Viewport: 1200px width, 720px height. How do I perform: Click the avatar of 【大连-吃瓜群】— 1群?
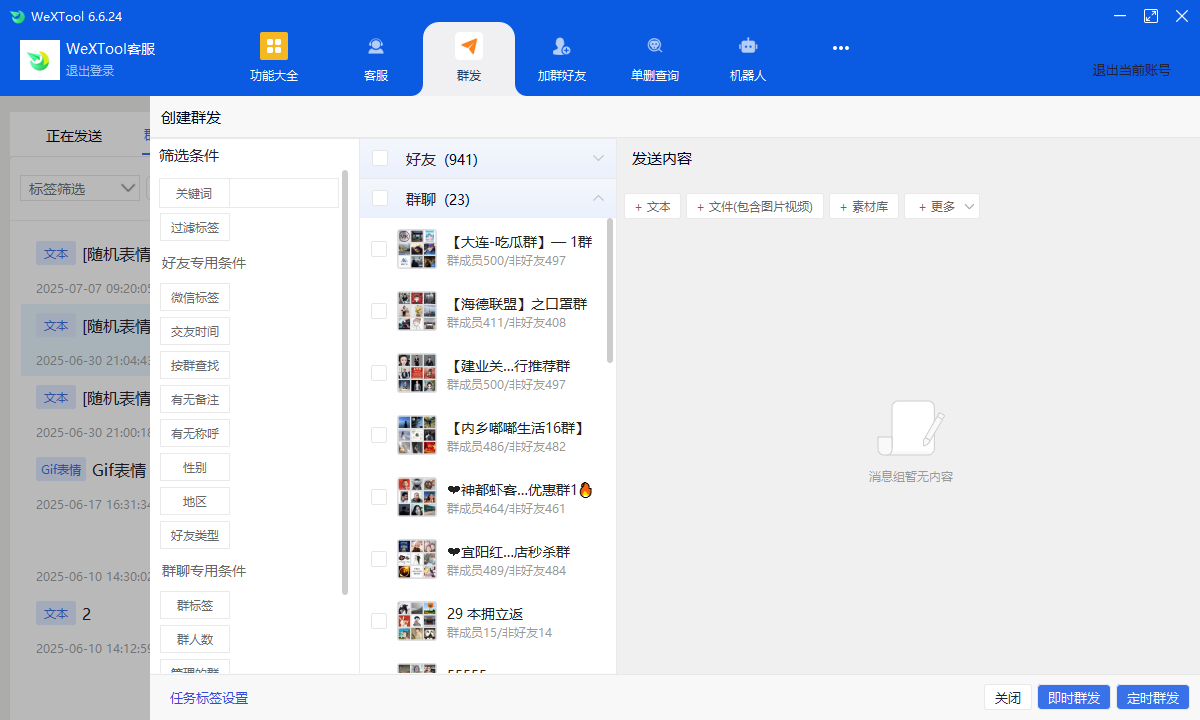(x=417, y=249)
